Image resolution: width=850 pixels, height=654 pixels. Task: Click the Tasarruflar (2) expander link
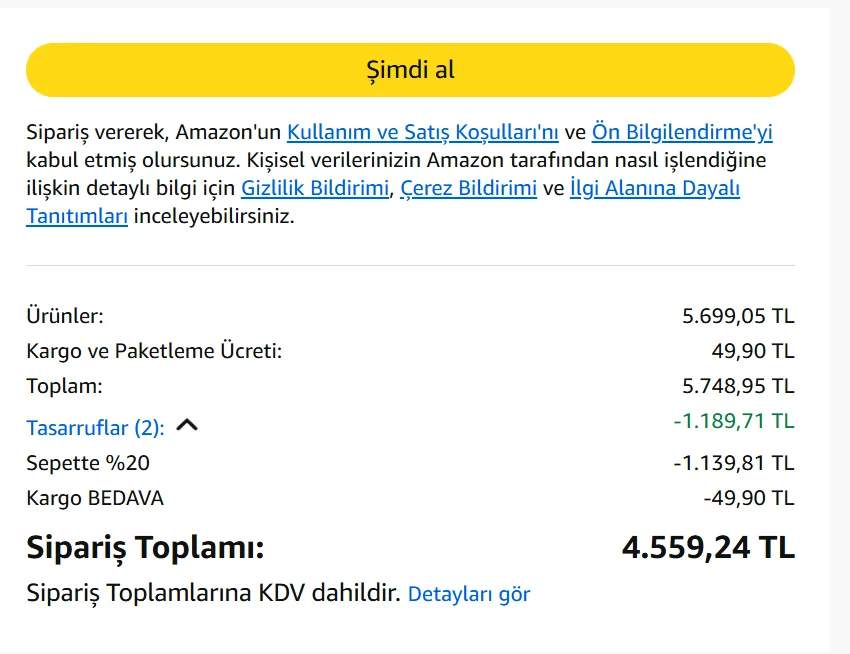click(x=95, y=428)
